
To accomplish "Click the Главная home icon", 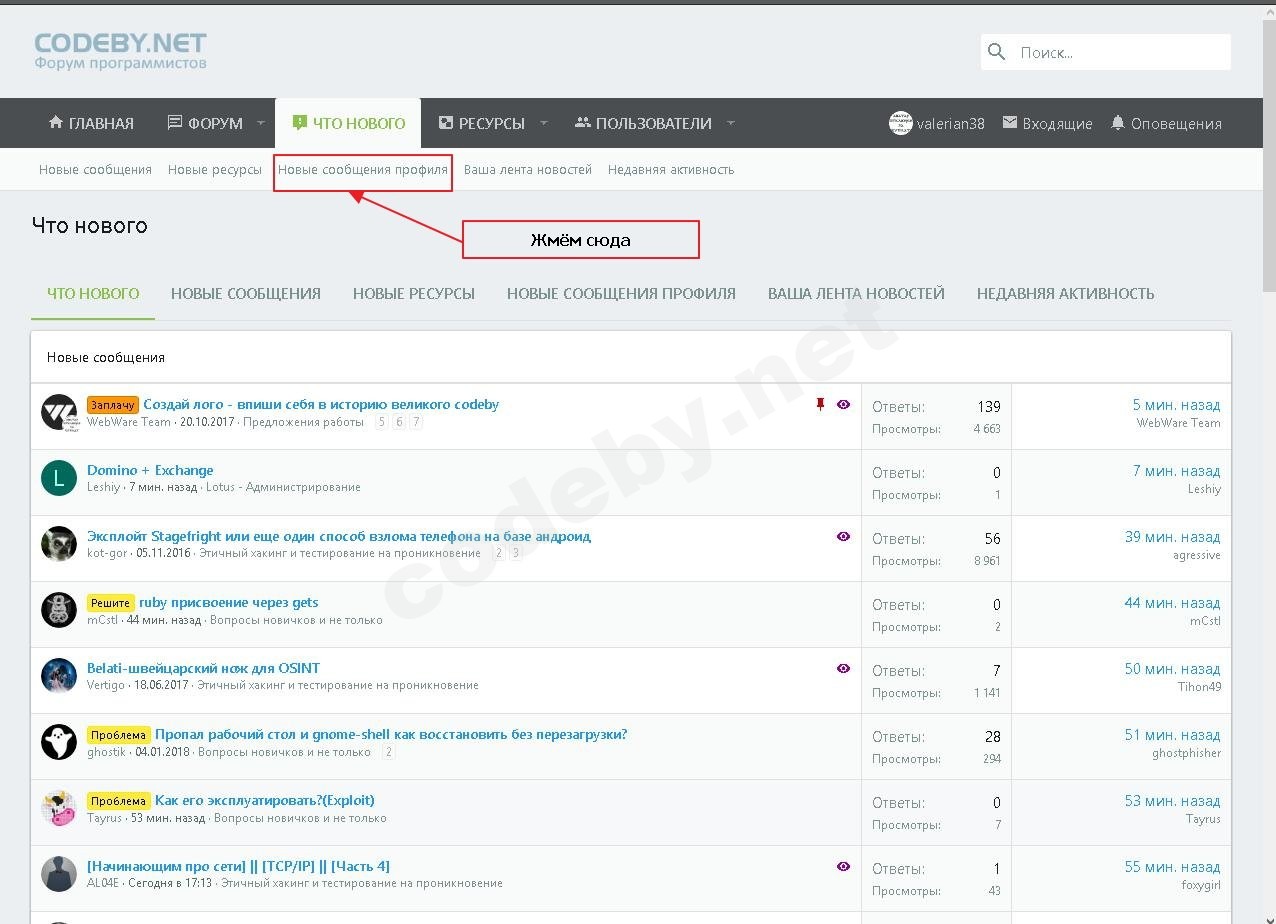I will (56, 123).
